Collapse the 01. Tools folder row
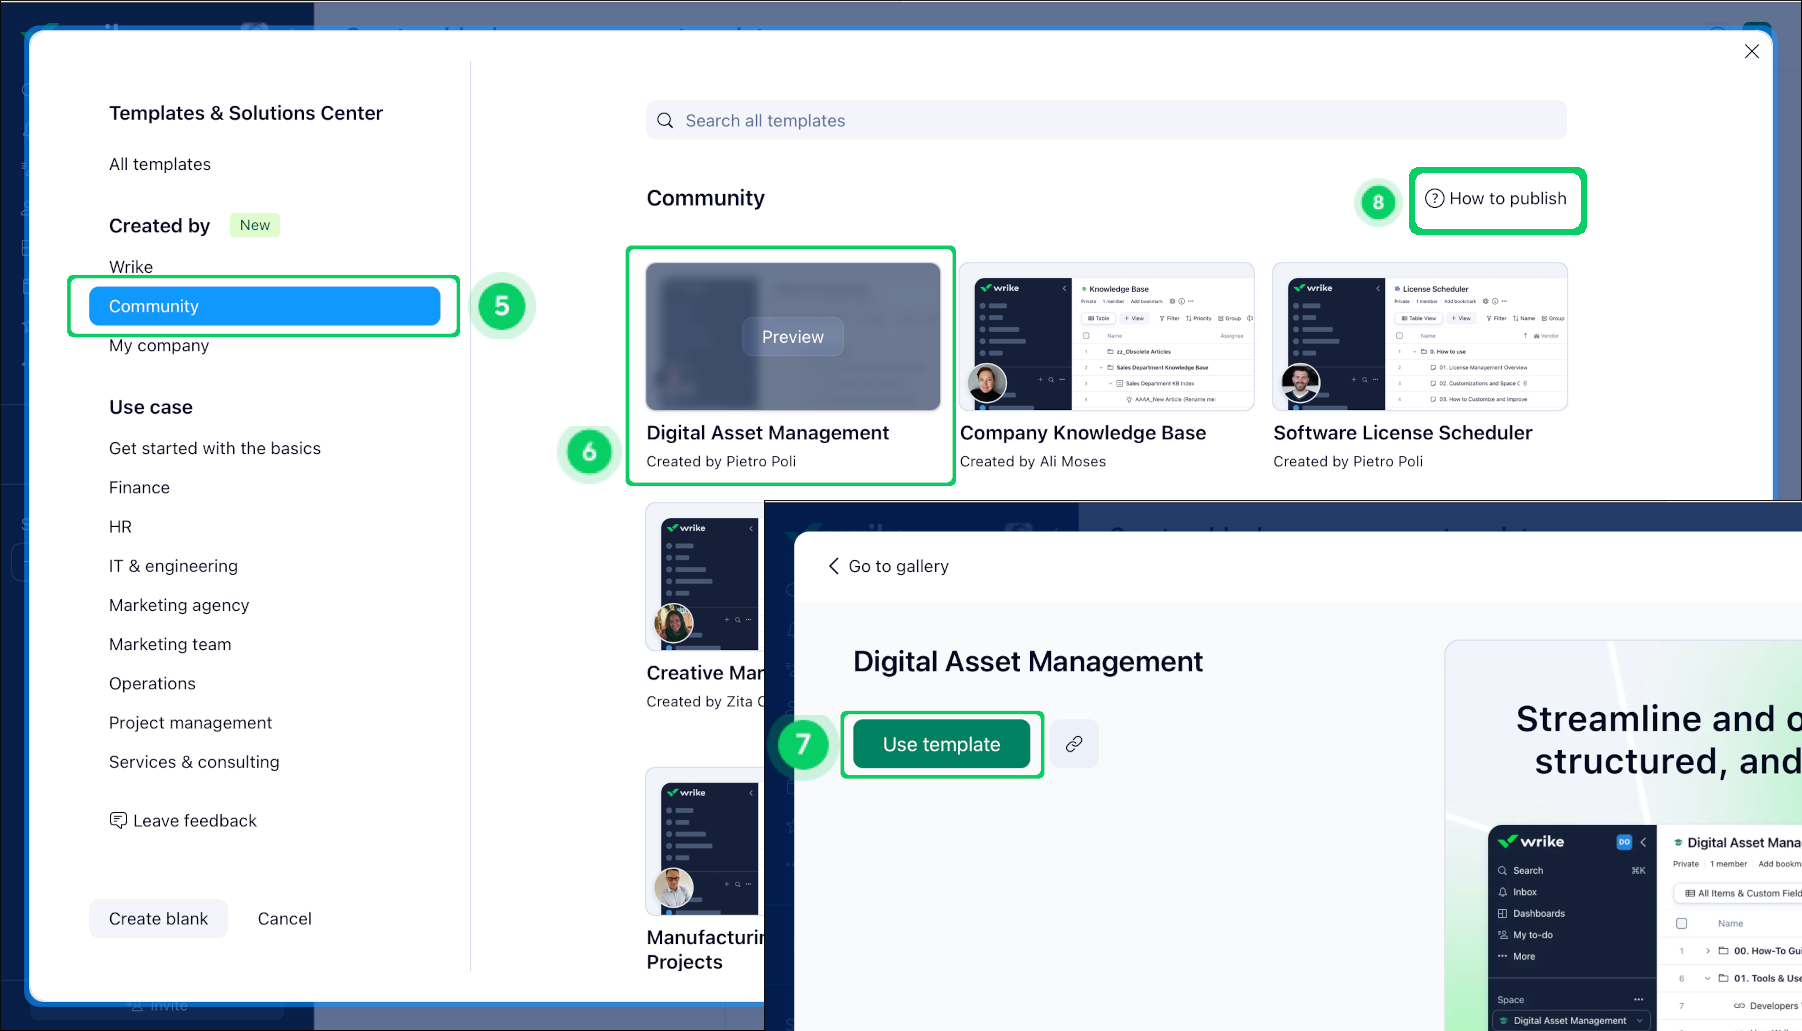1802x1031 pixels. click(1708, 979)
